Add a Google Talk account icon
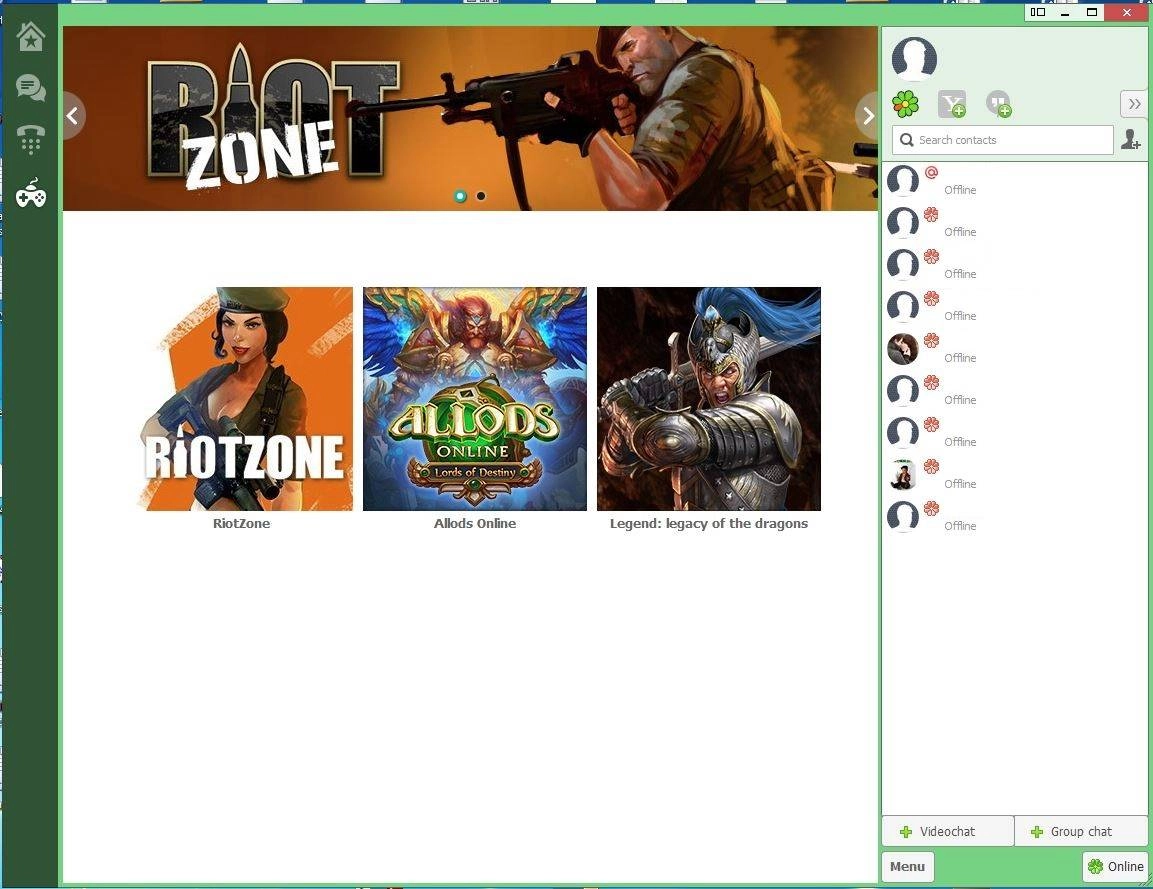Viewport: 1153px width, 889px height. (x=999, y=104)
